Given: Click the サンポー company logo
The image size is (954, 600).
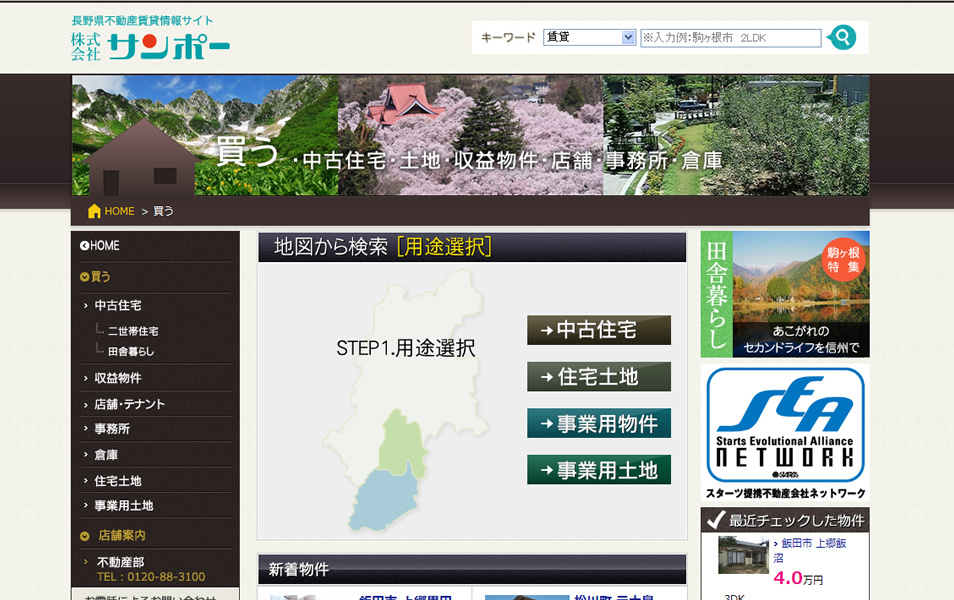Looking at the screenshot, I should (150, 46).
